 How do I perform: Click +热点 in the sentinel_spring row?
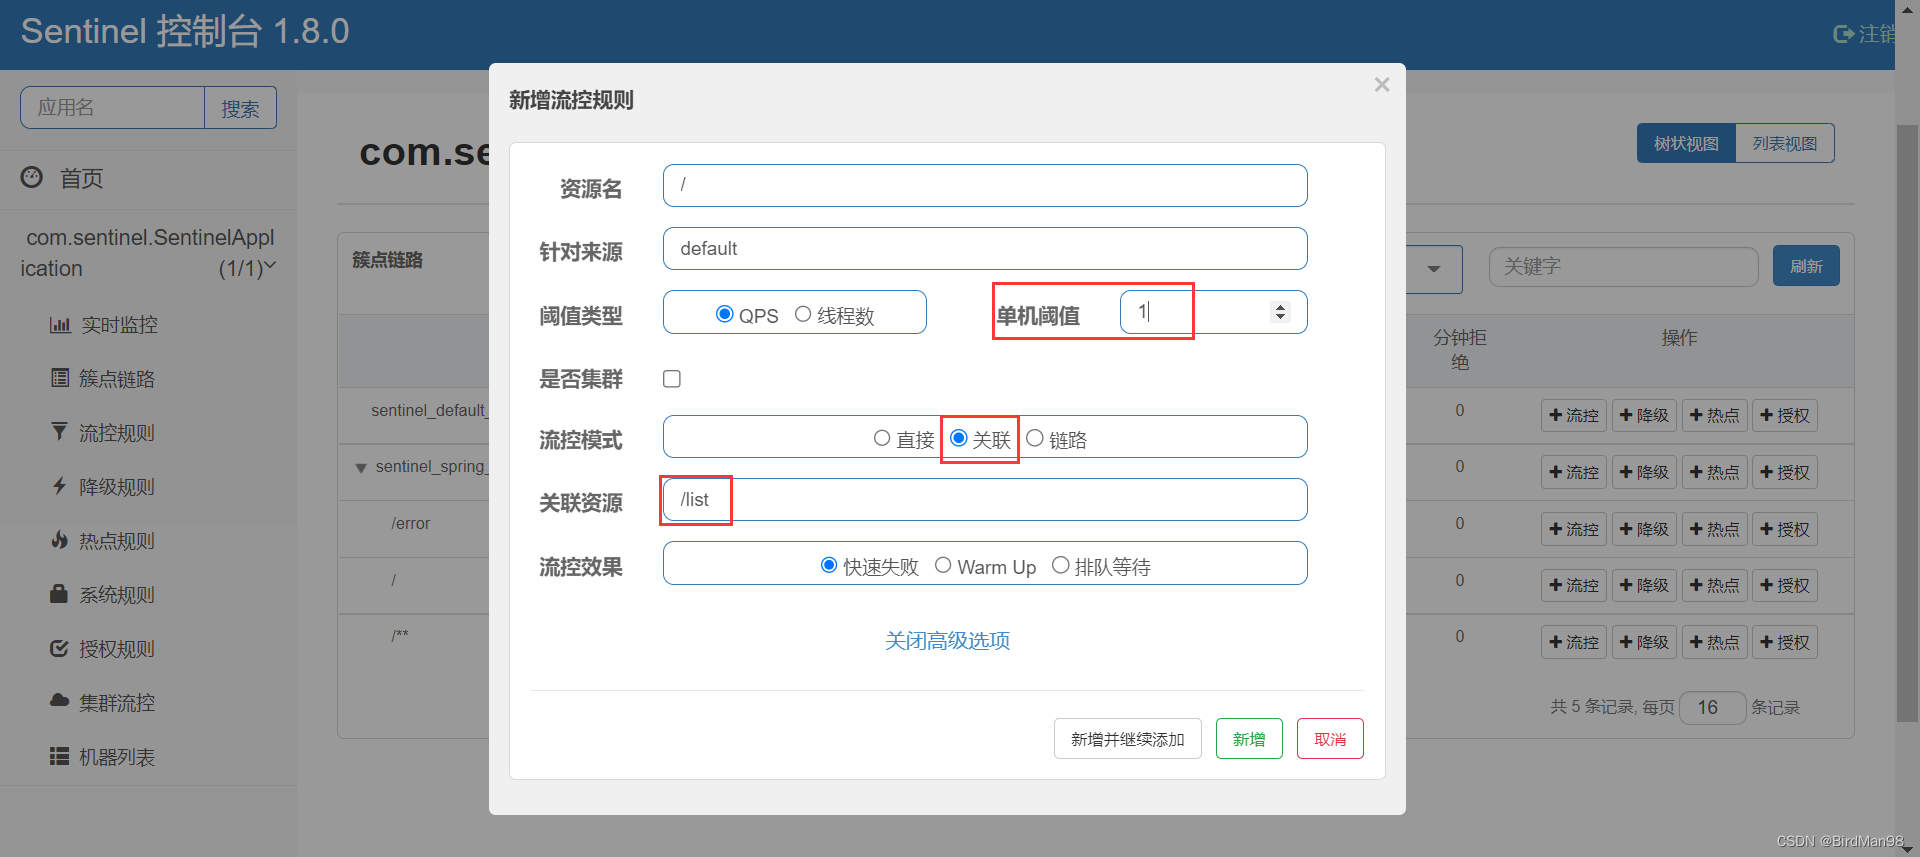[1714, 472]
